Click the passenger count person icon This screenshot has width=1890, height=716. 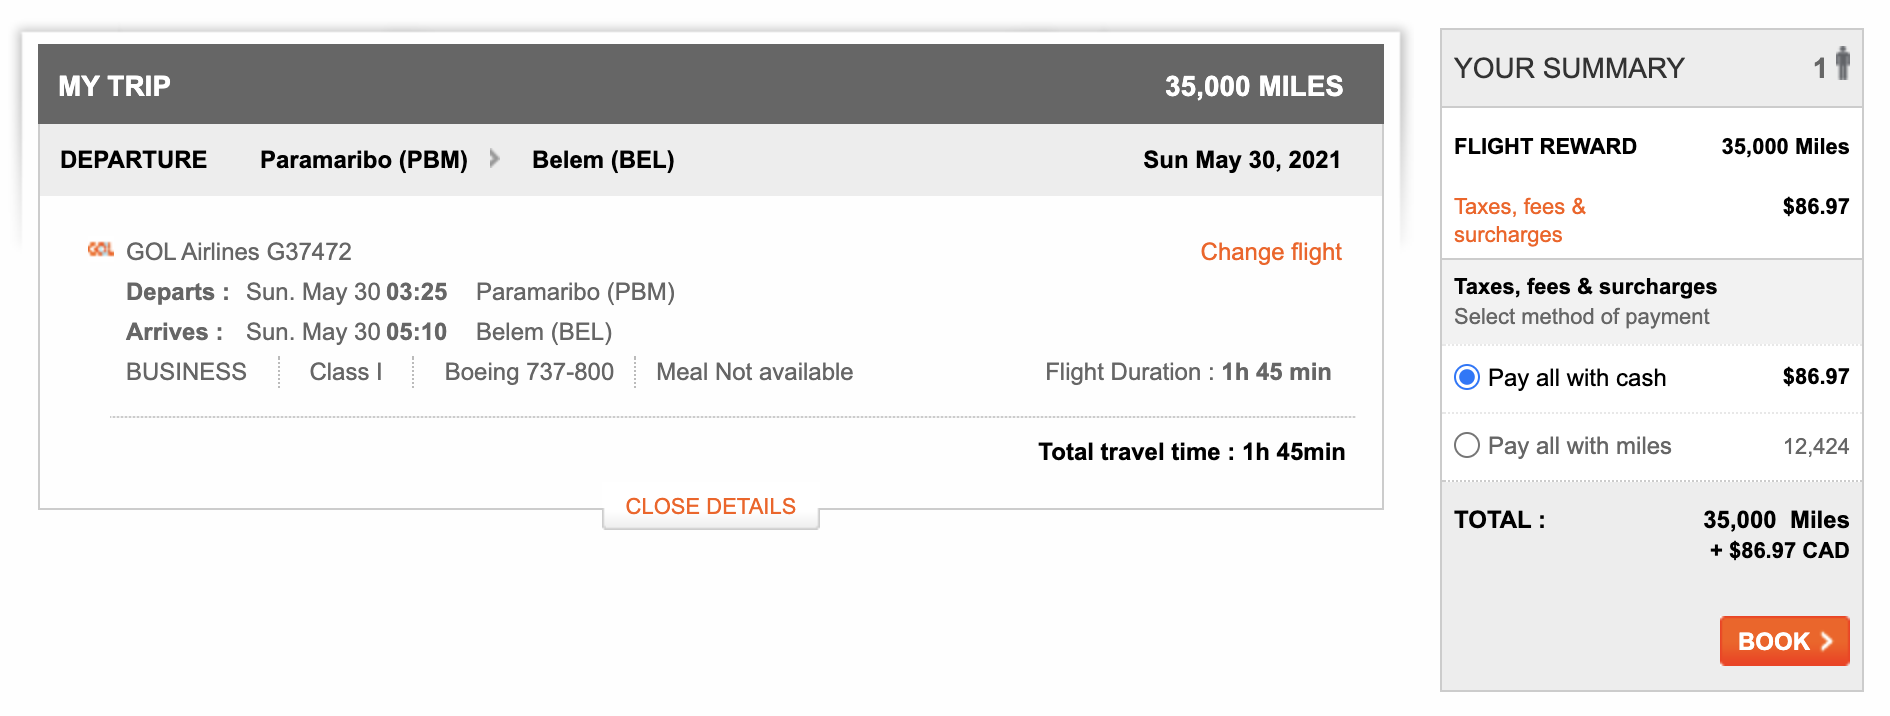pyautogui.click(x=1842, y=65)
